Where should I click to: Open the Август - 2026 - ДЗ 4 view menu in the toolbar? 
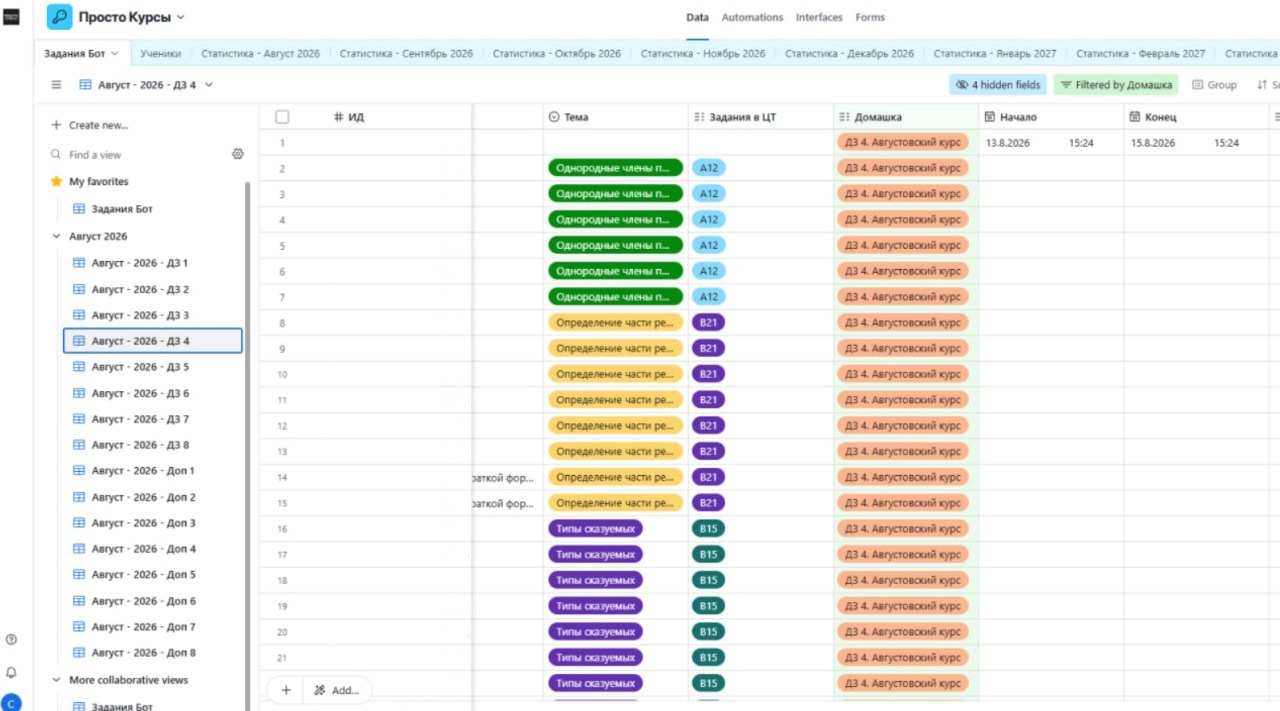pos(146,85)
